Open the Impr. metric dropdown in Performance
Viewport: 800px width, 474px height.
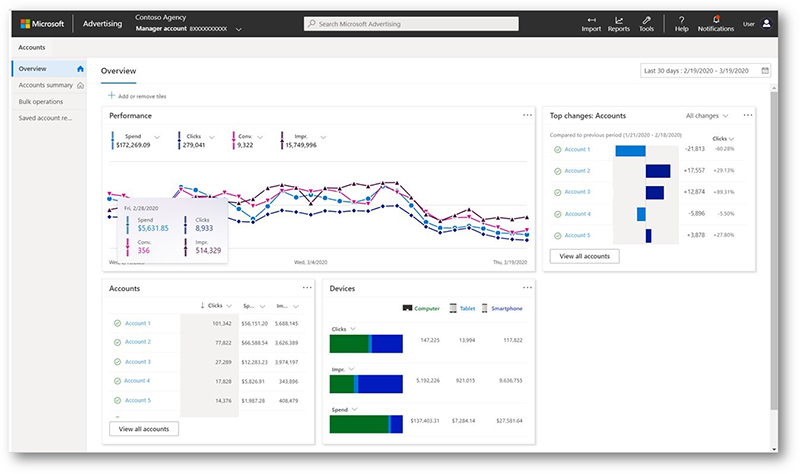[323, 137]
